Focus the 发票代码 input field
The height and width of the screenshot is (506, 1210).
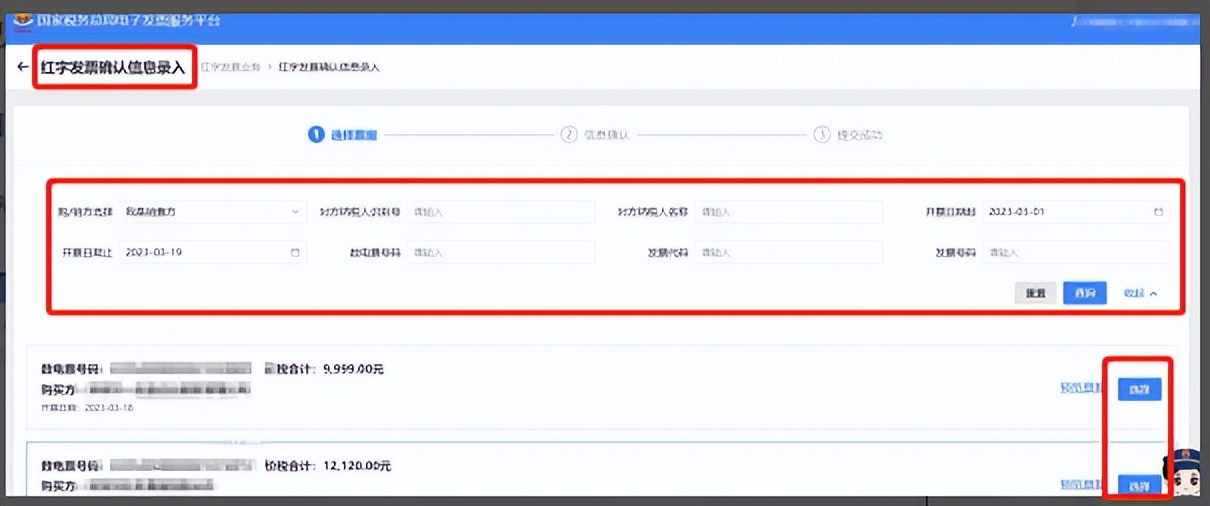[789, 253]
